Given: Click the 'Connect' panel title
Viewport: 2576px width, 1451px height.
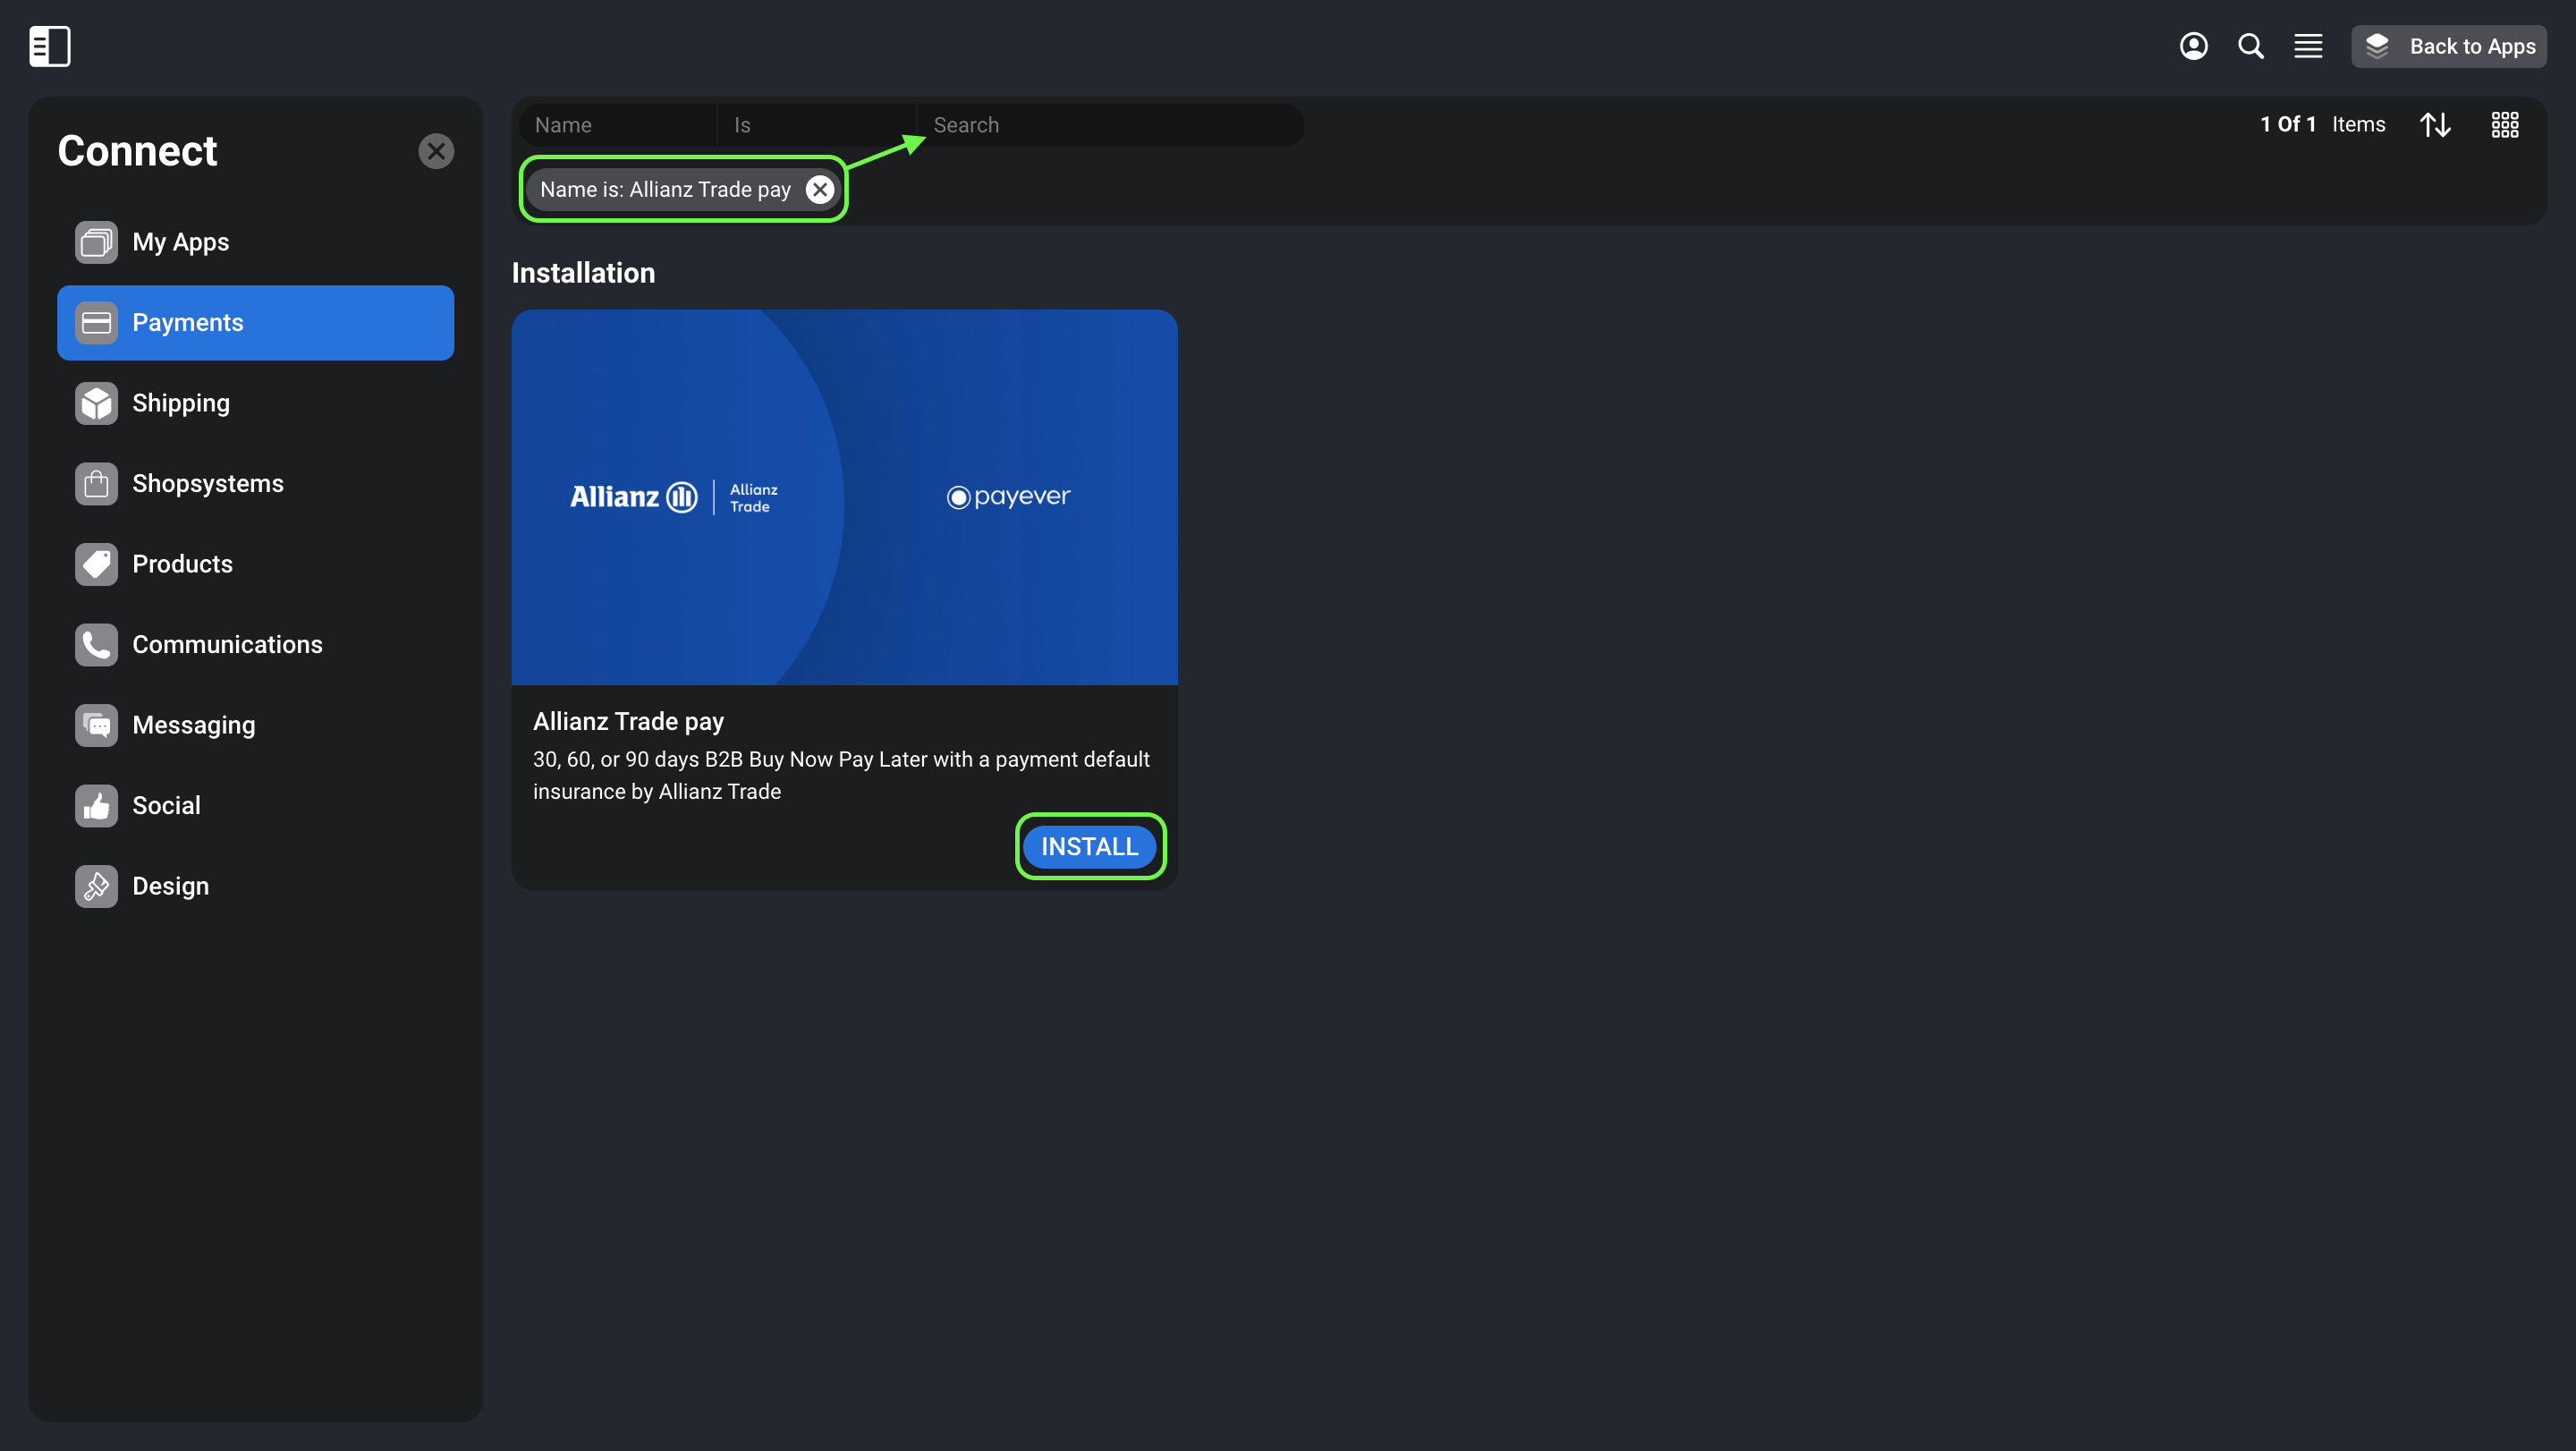Looking at the screenshot, I should point(137,151).
